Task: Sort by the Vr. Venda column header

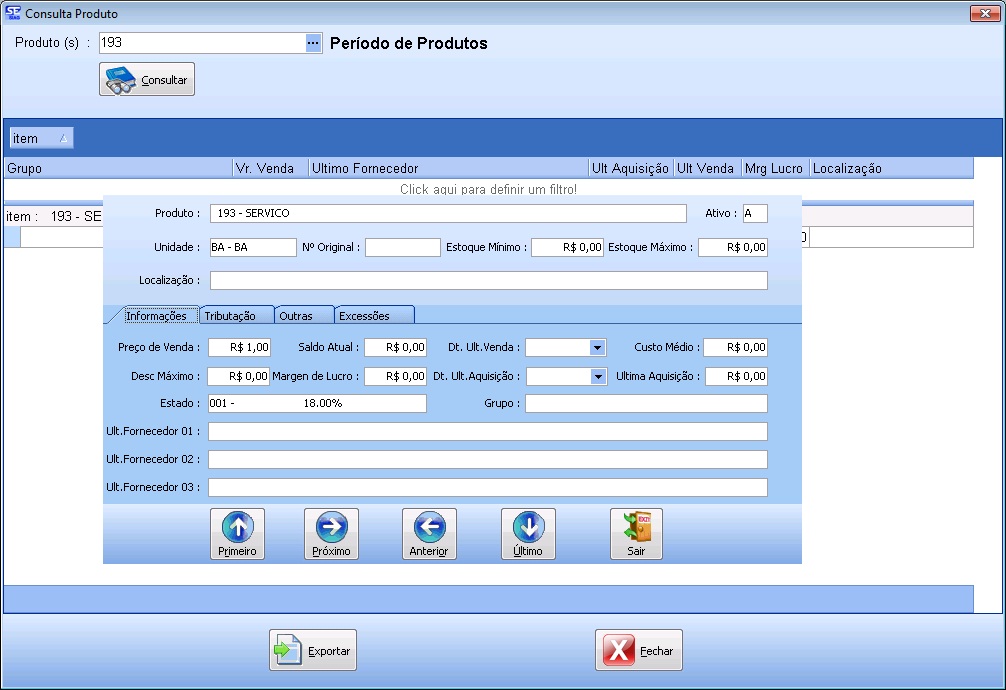Action: pos(269,169)
